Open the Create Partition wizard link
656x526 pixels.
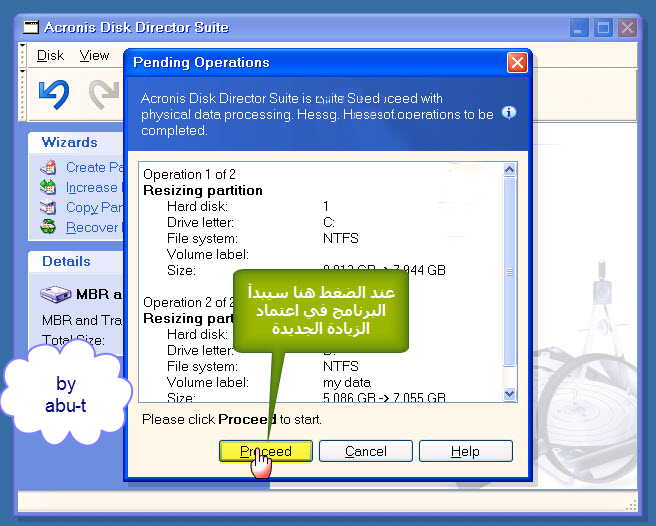(95, 167)
